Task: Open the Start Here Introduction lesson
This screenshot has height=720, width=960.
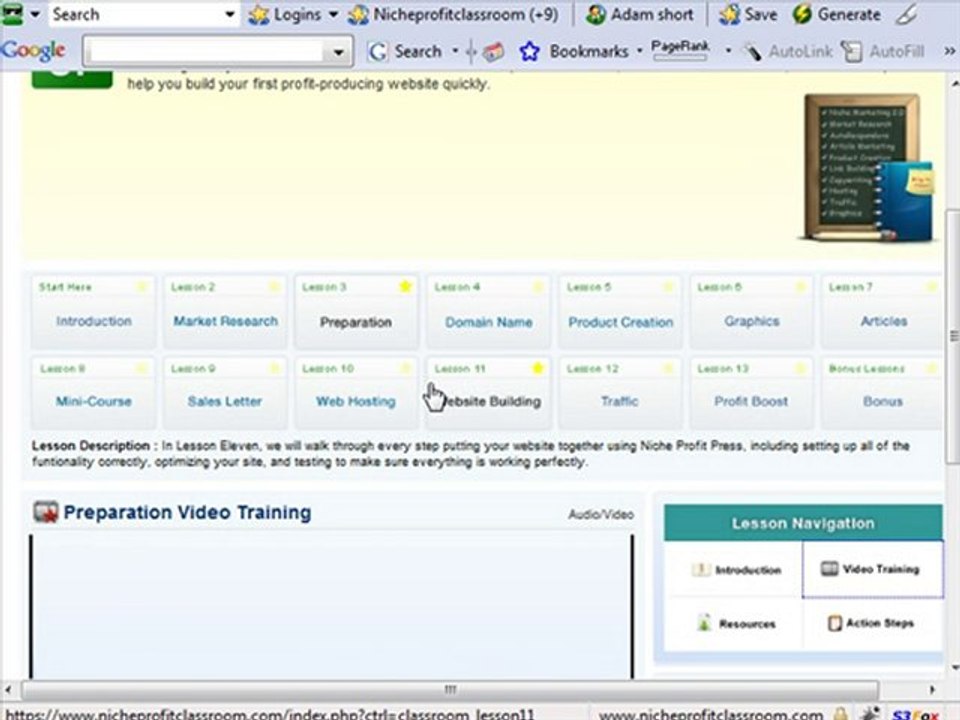Action: click(93, 313)
